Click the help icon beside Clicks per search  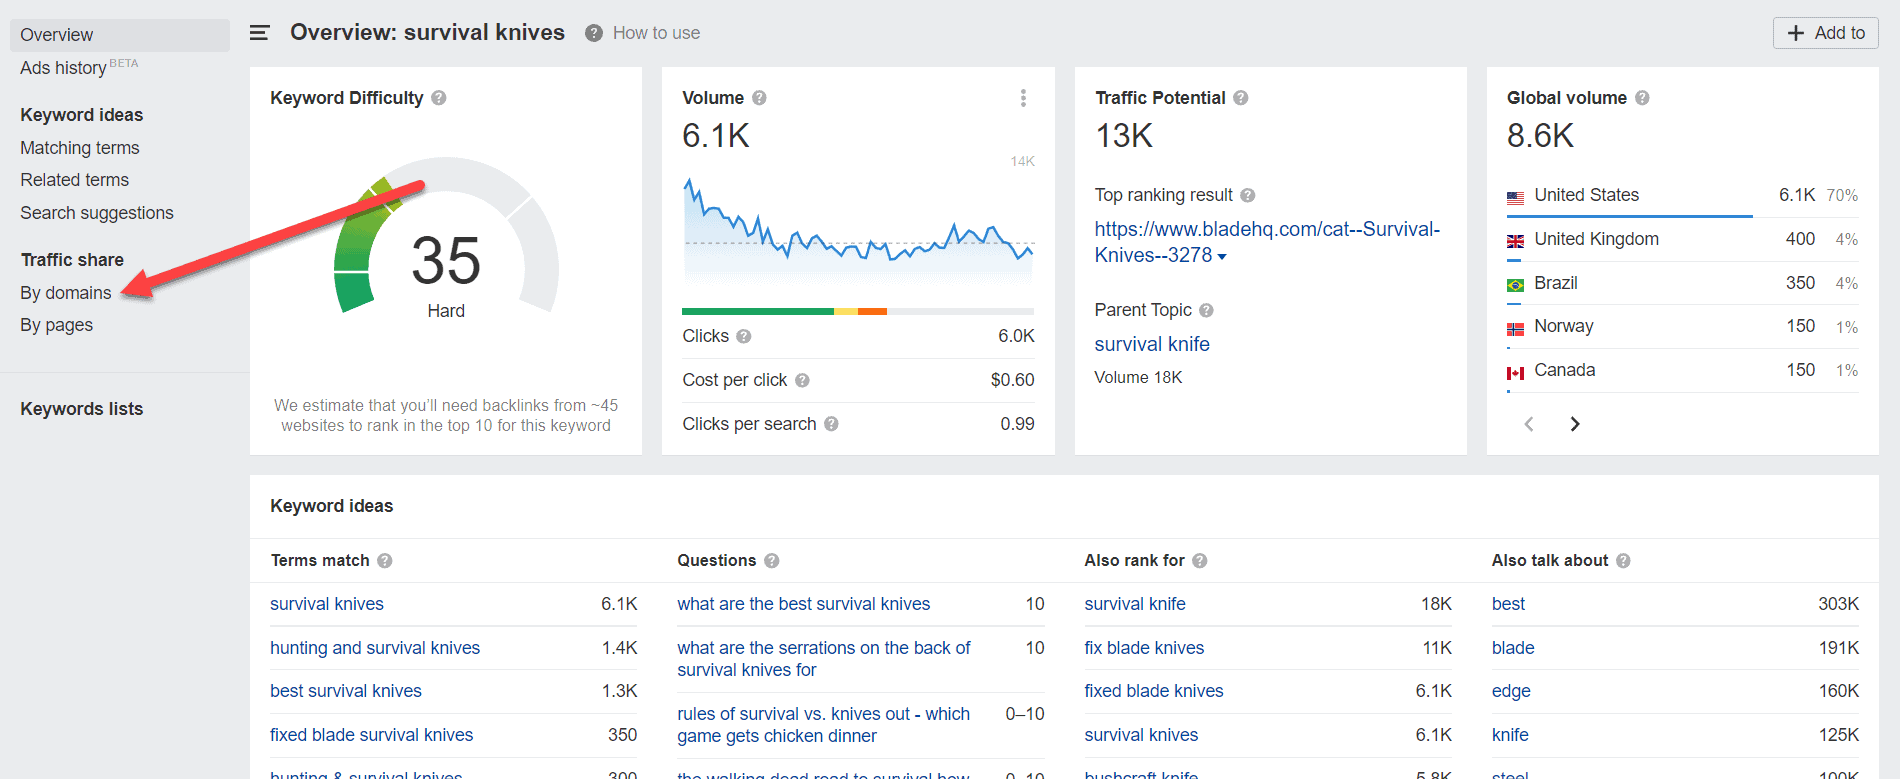[831, 424]
